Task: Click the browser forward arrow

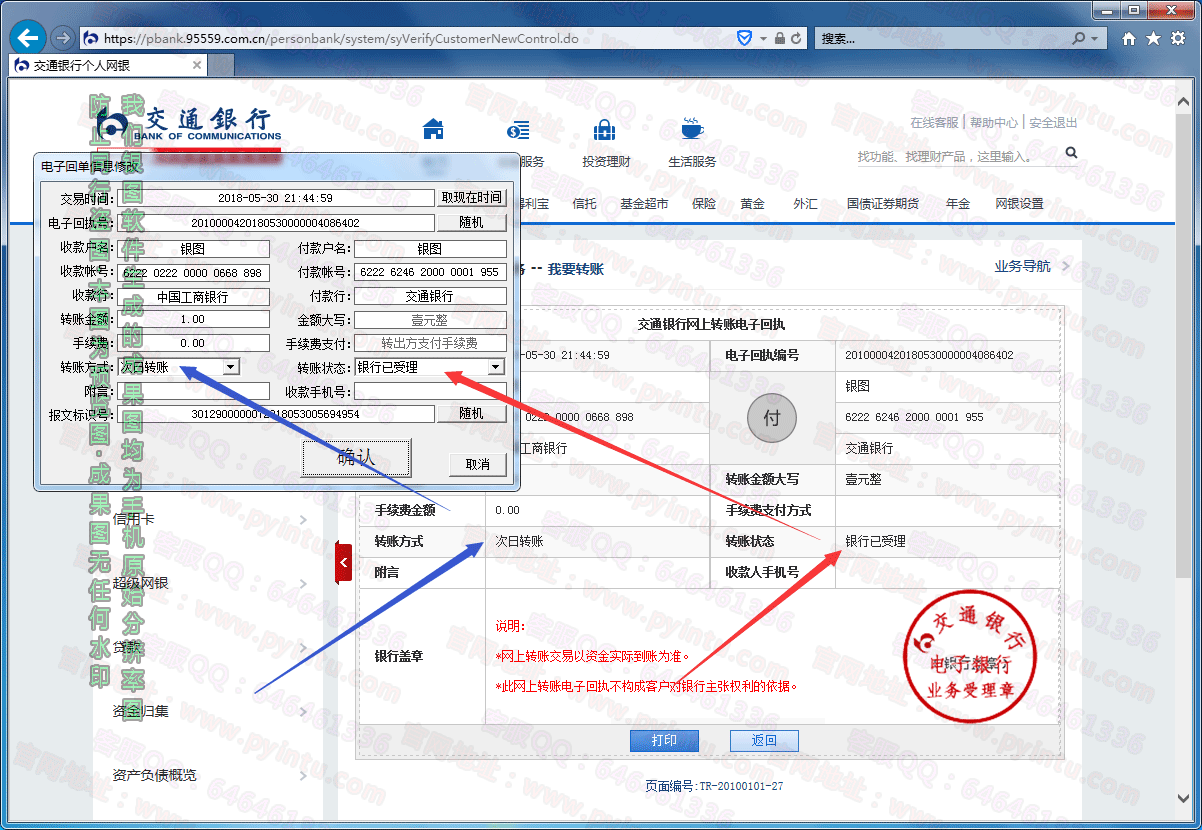Action: (62, 38)
